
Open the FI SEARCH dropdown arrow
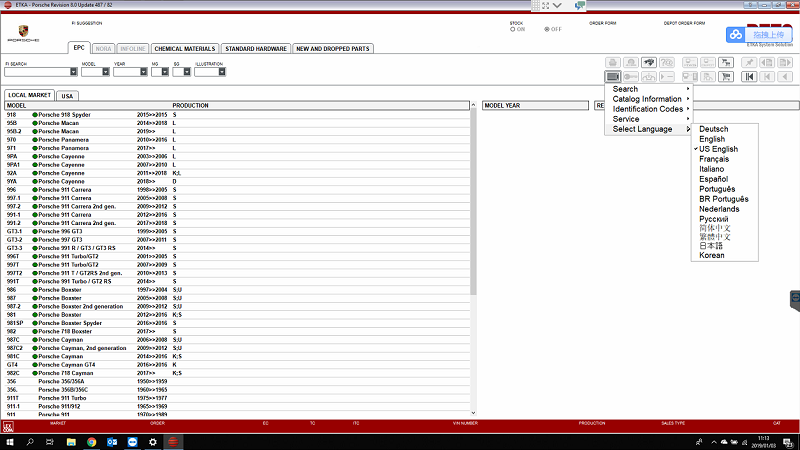click(x=73, y=72)
